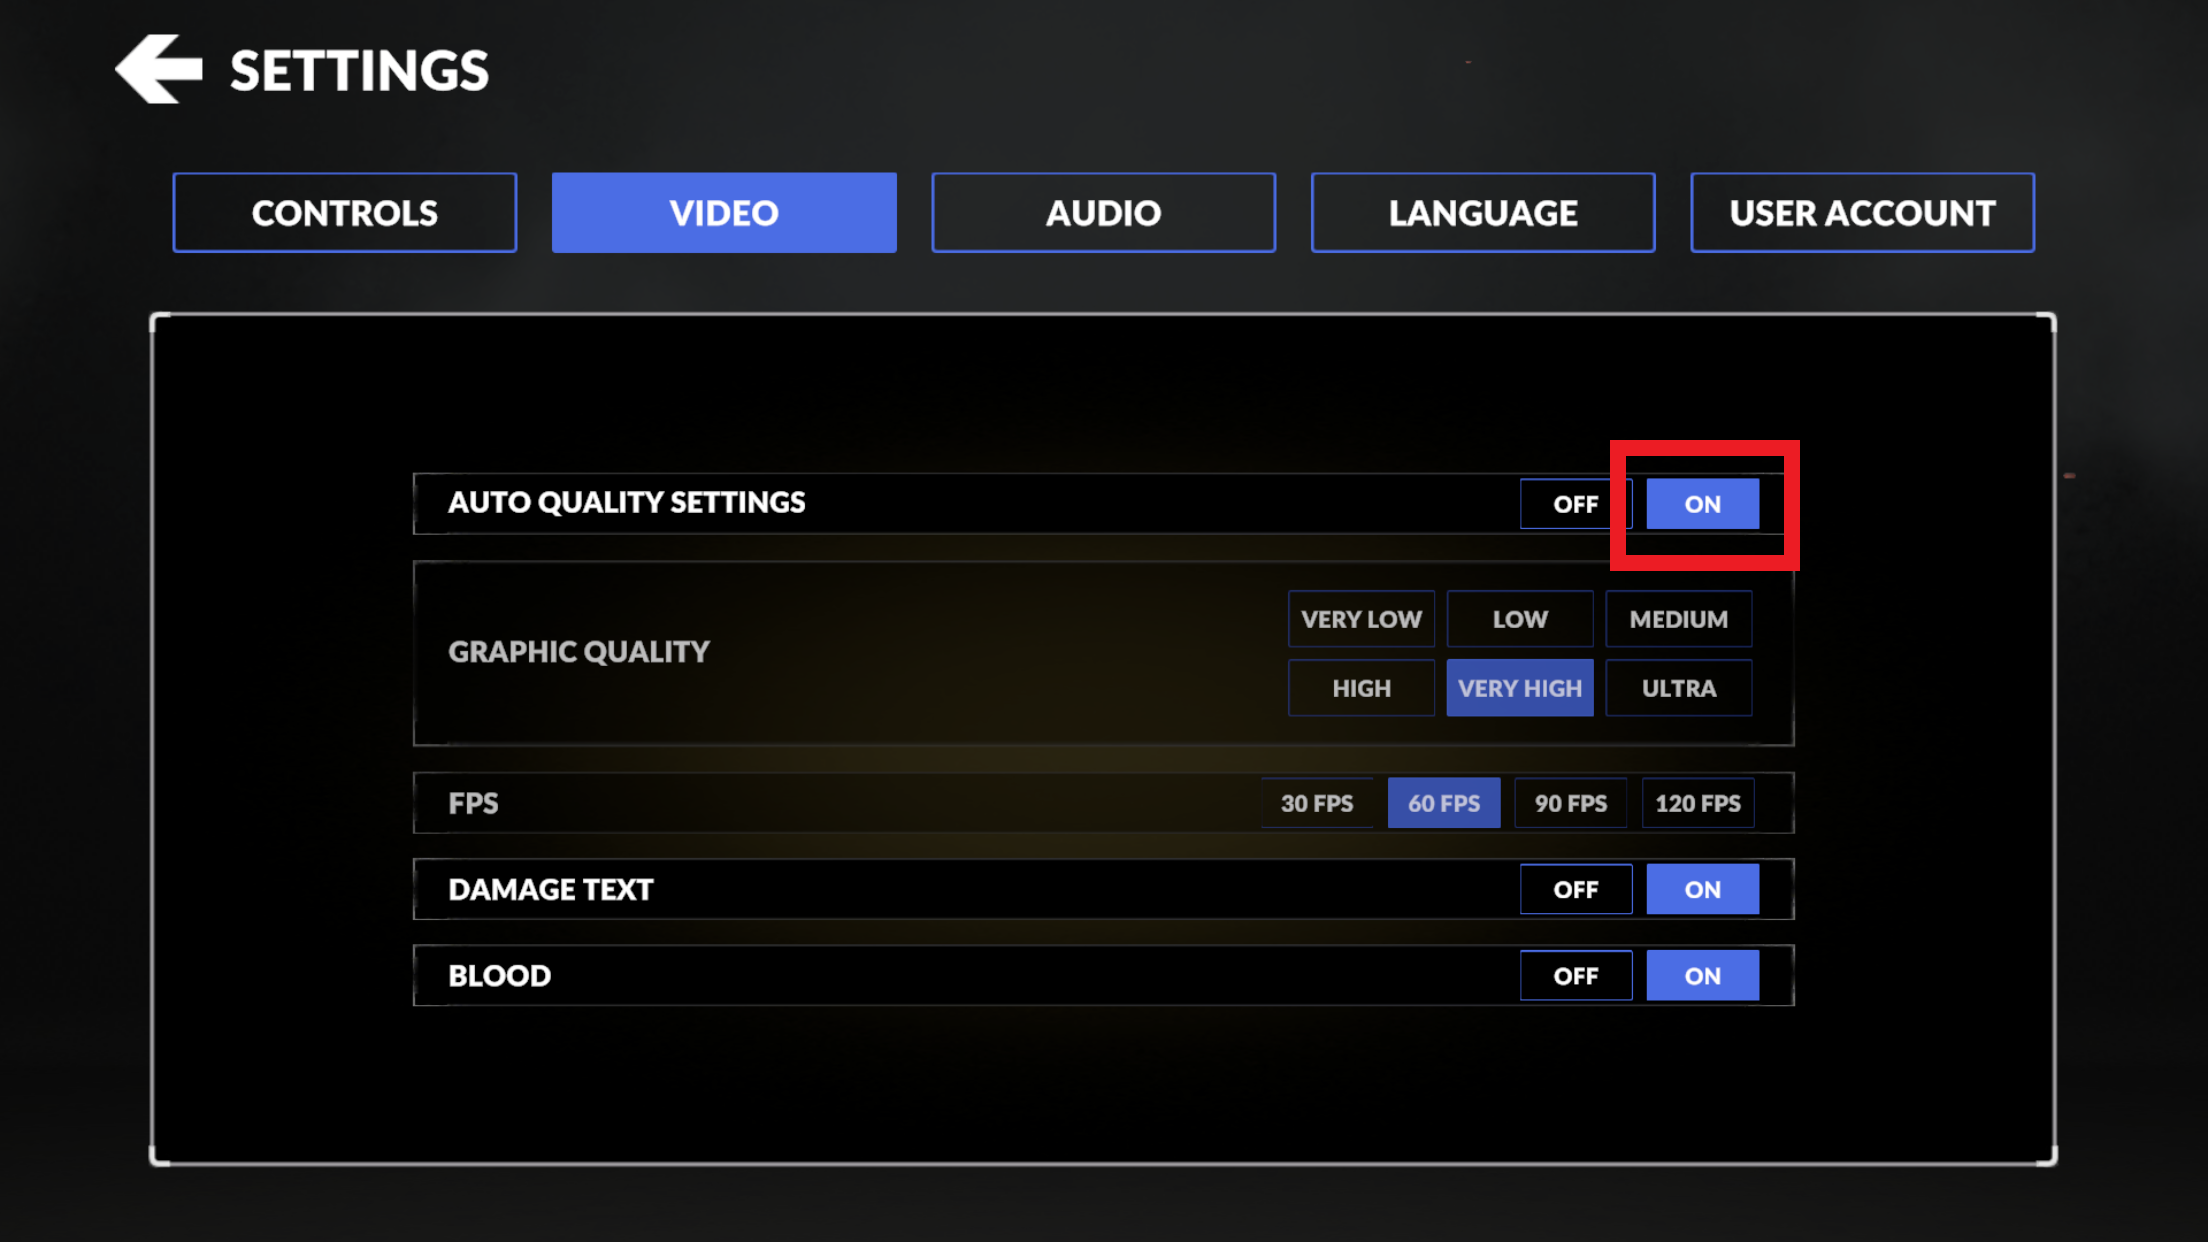Set graphic quality to Very Low

pyautogui.click(x=1361, y=619)
